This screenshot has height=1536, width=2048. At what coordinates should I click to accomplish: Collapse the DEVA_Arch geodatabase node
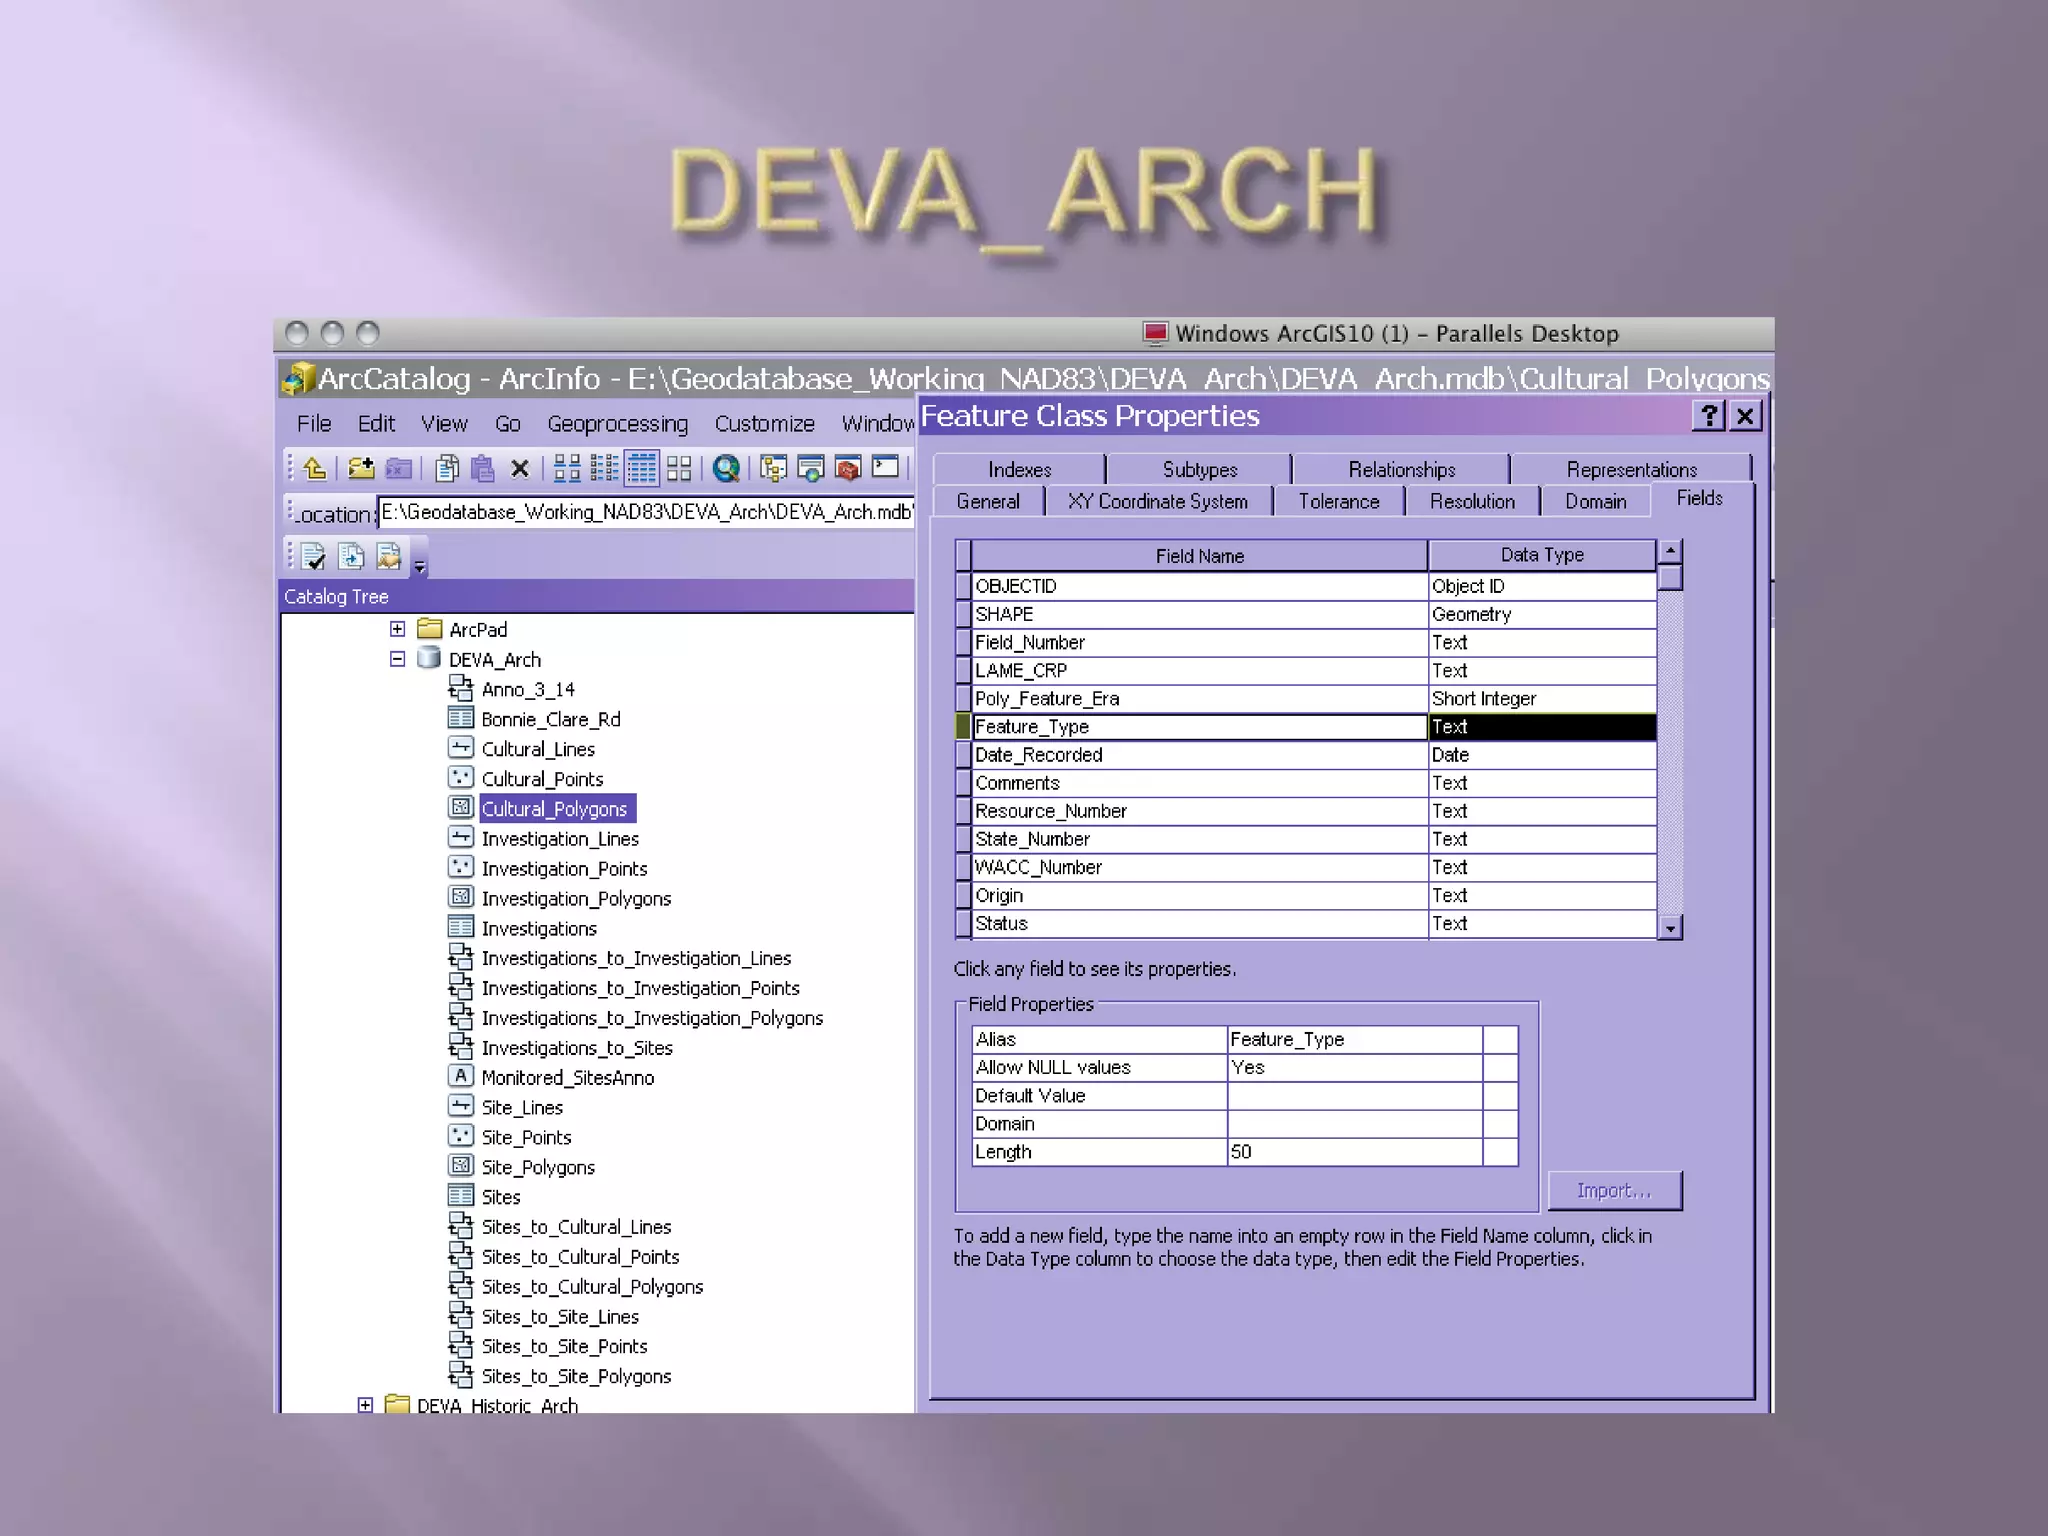pyautogui.click(x=397, y=659)
